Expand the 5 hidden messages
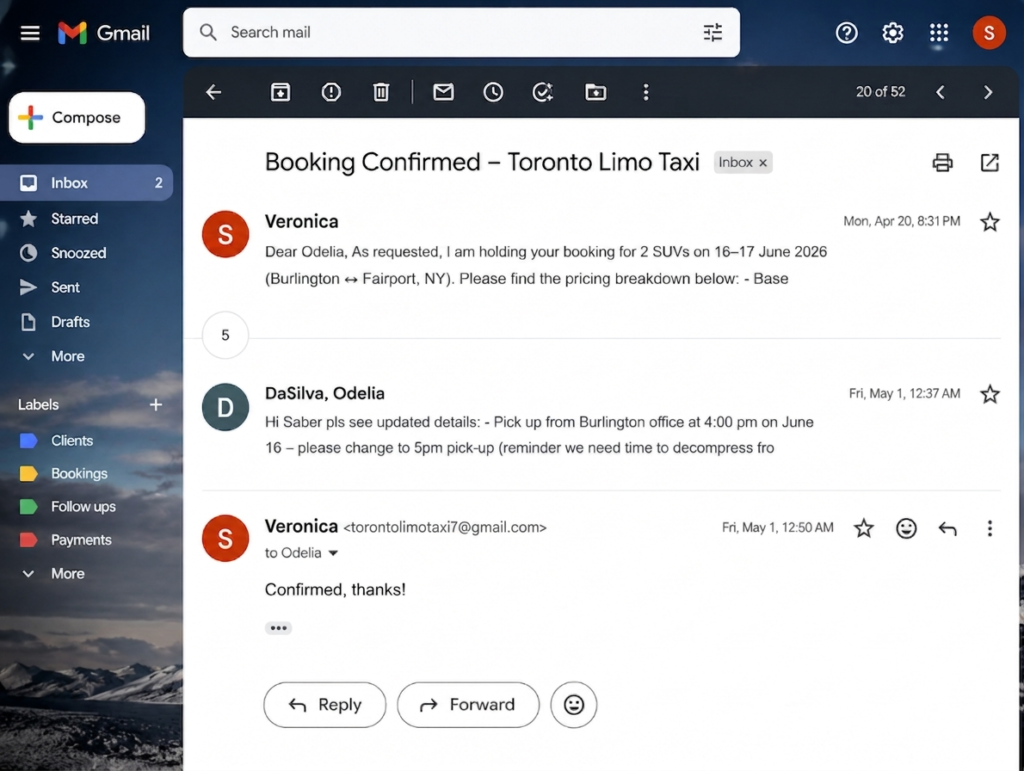Viewport: 1024px width, 771px height. click(x=225, y=335)
